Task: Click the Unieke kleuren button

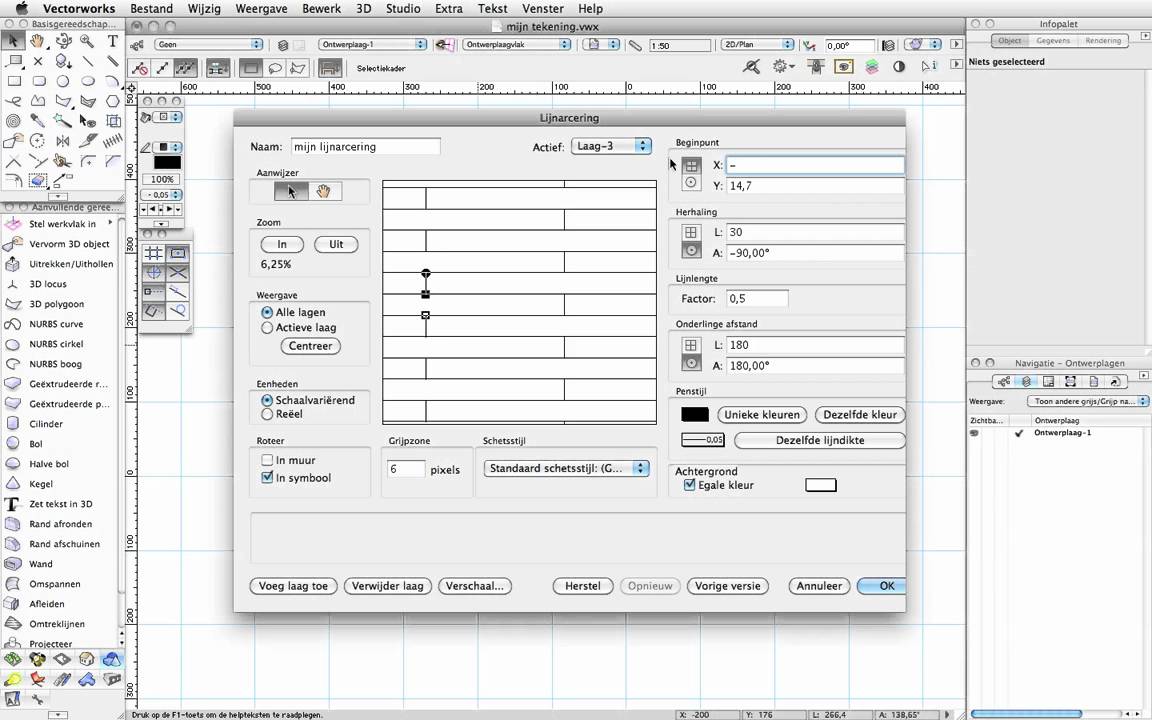Action: 762,414
